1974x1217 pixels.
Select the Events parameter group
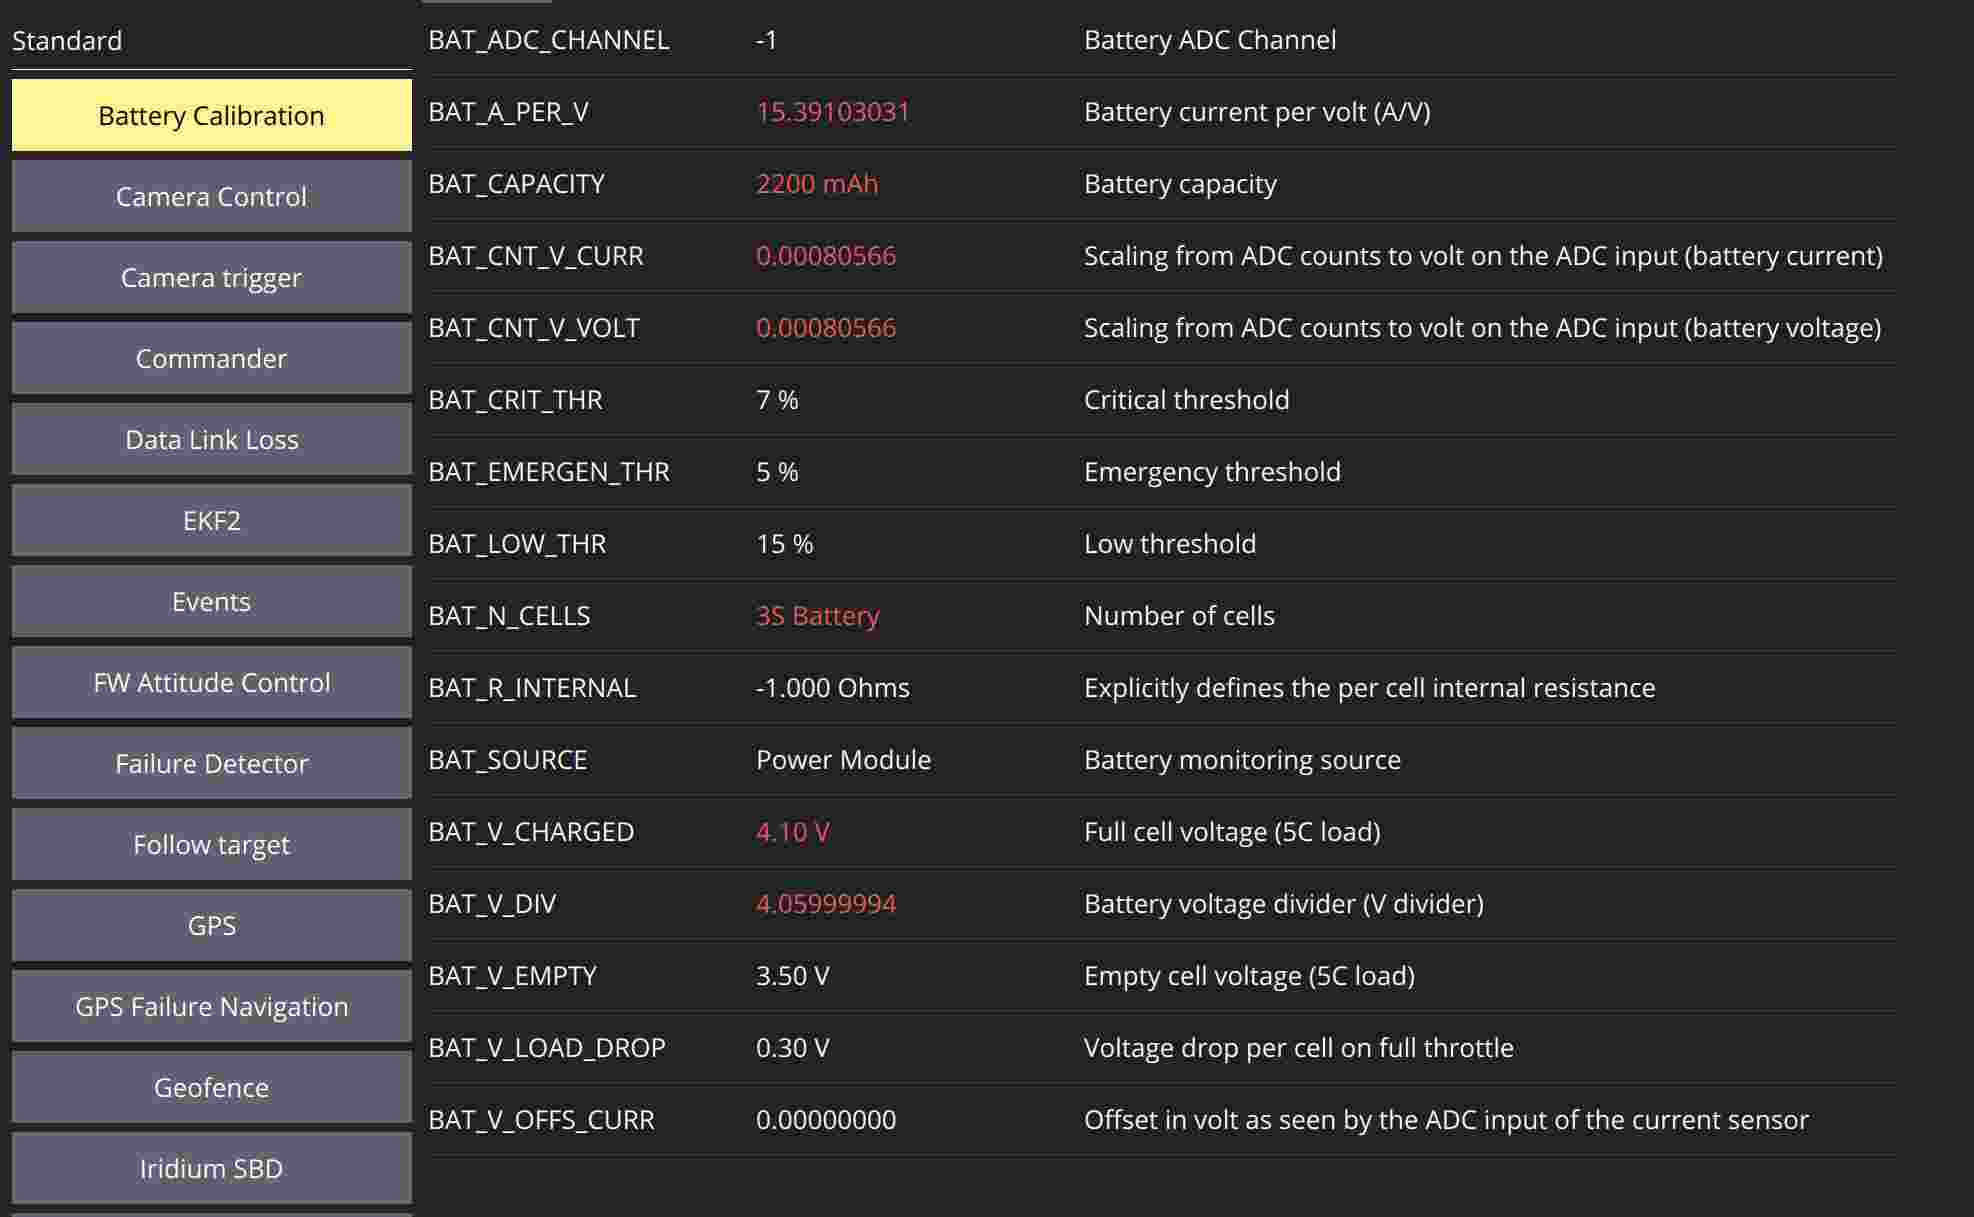211,601
